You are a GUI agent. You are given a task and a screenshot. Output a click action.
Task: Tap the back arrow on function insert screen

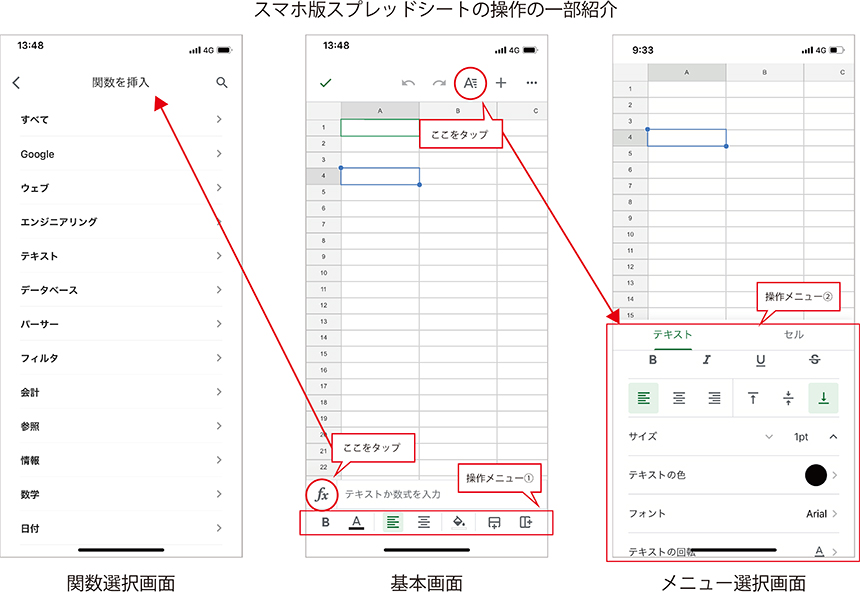point(16,83)
